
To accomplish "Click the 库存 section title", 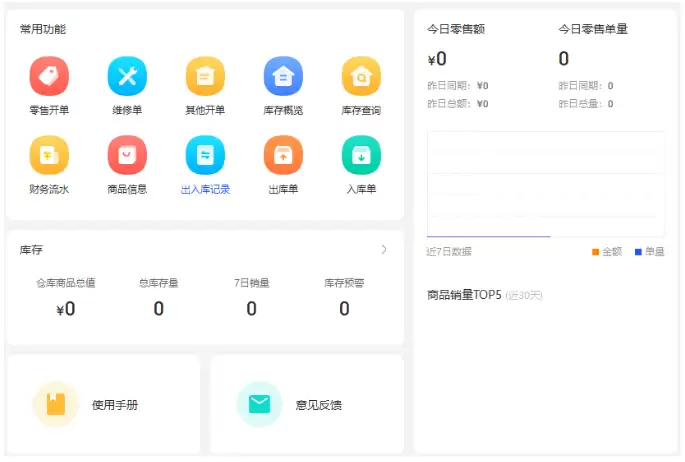I will pyautogui.click(x=31, y=250).
